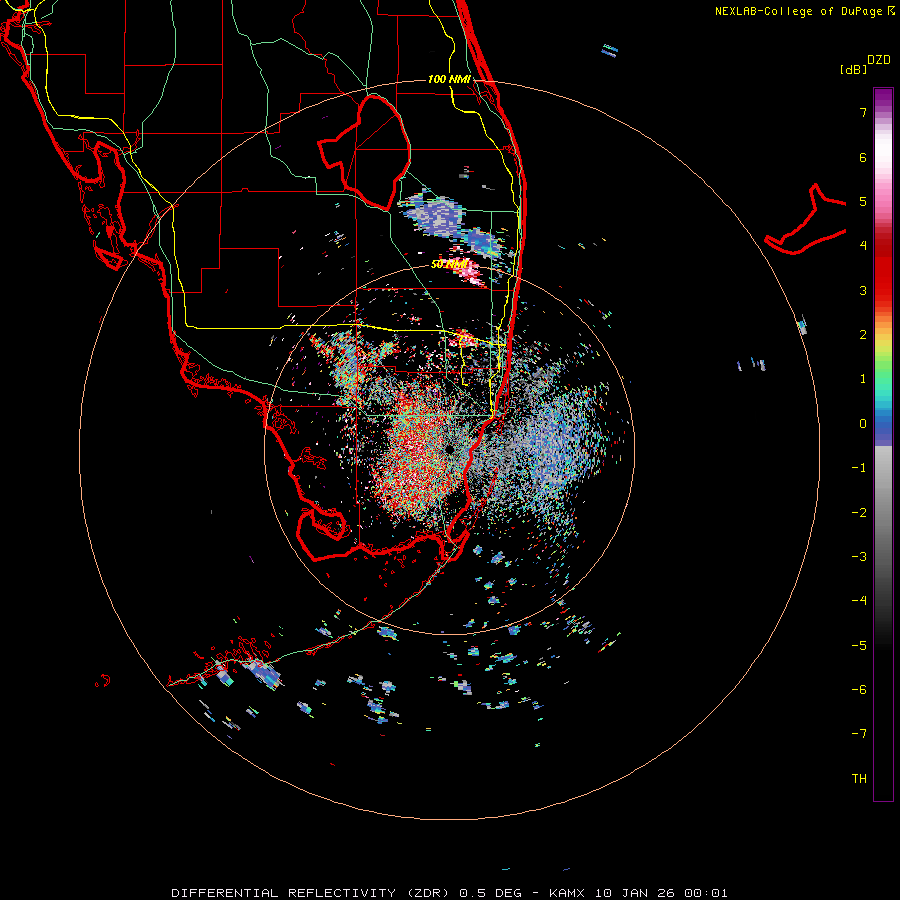The height and width of the screenshot is (900, 900).
Task: Click the -3 dB tick label
Action: 859,557
